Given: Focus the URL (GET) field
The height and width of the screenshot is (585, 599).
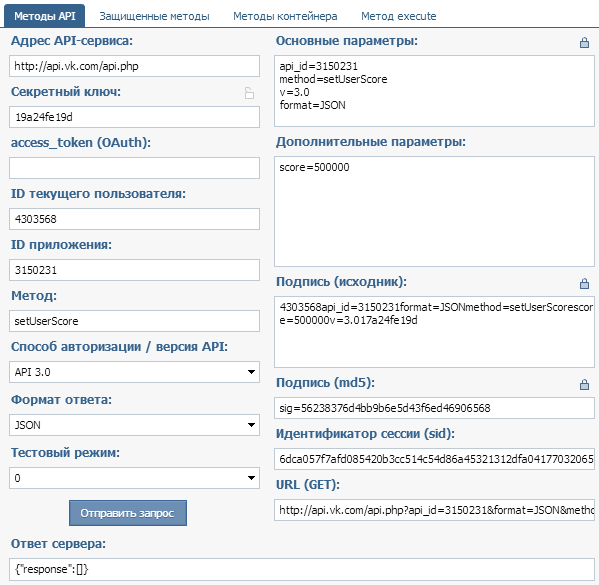Looking at the screenshot, I should pos(434,510).
